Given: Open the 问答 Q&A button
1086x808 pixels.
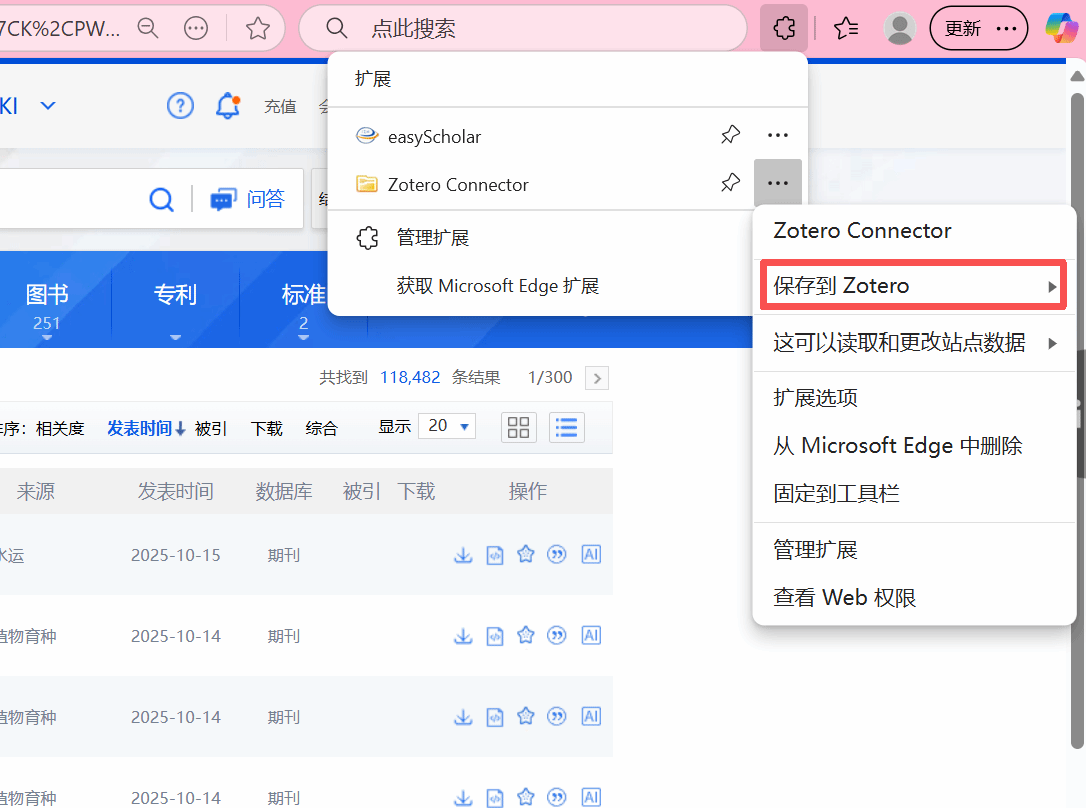Looking at the screenshot, I should [248, 199].
